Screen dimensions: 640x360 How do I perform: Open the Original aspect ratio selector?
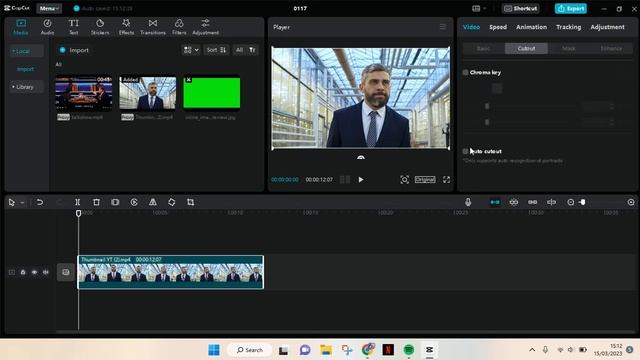pos(425,180)
